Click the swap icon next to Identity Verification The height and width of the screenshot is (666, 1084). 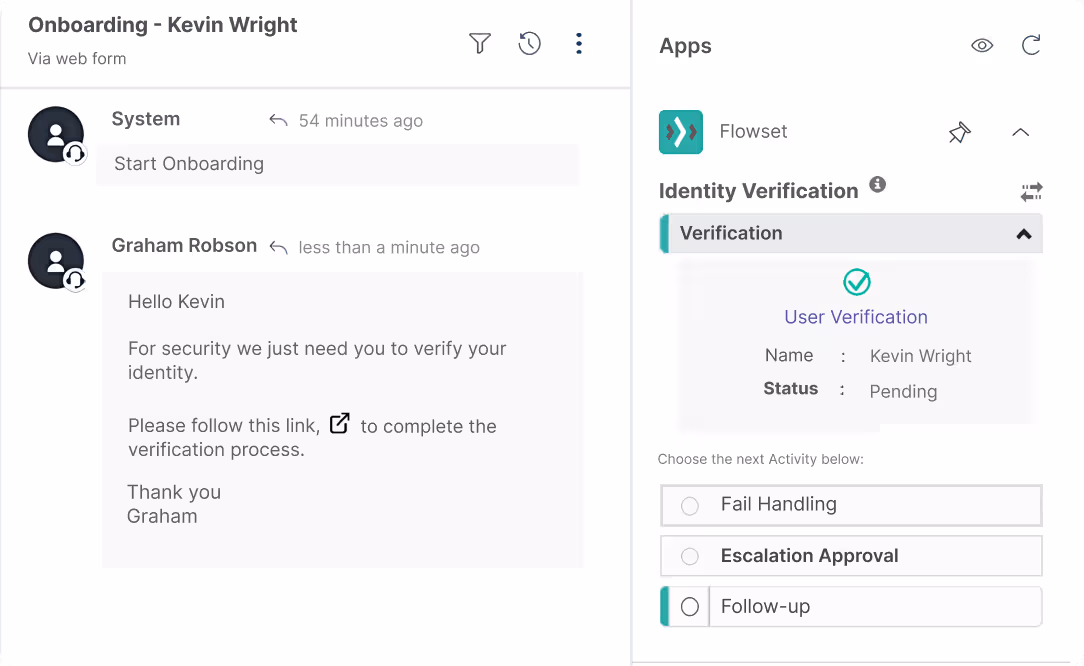[x=1031, y=191]
